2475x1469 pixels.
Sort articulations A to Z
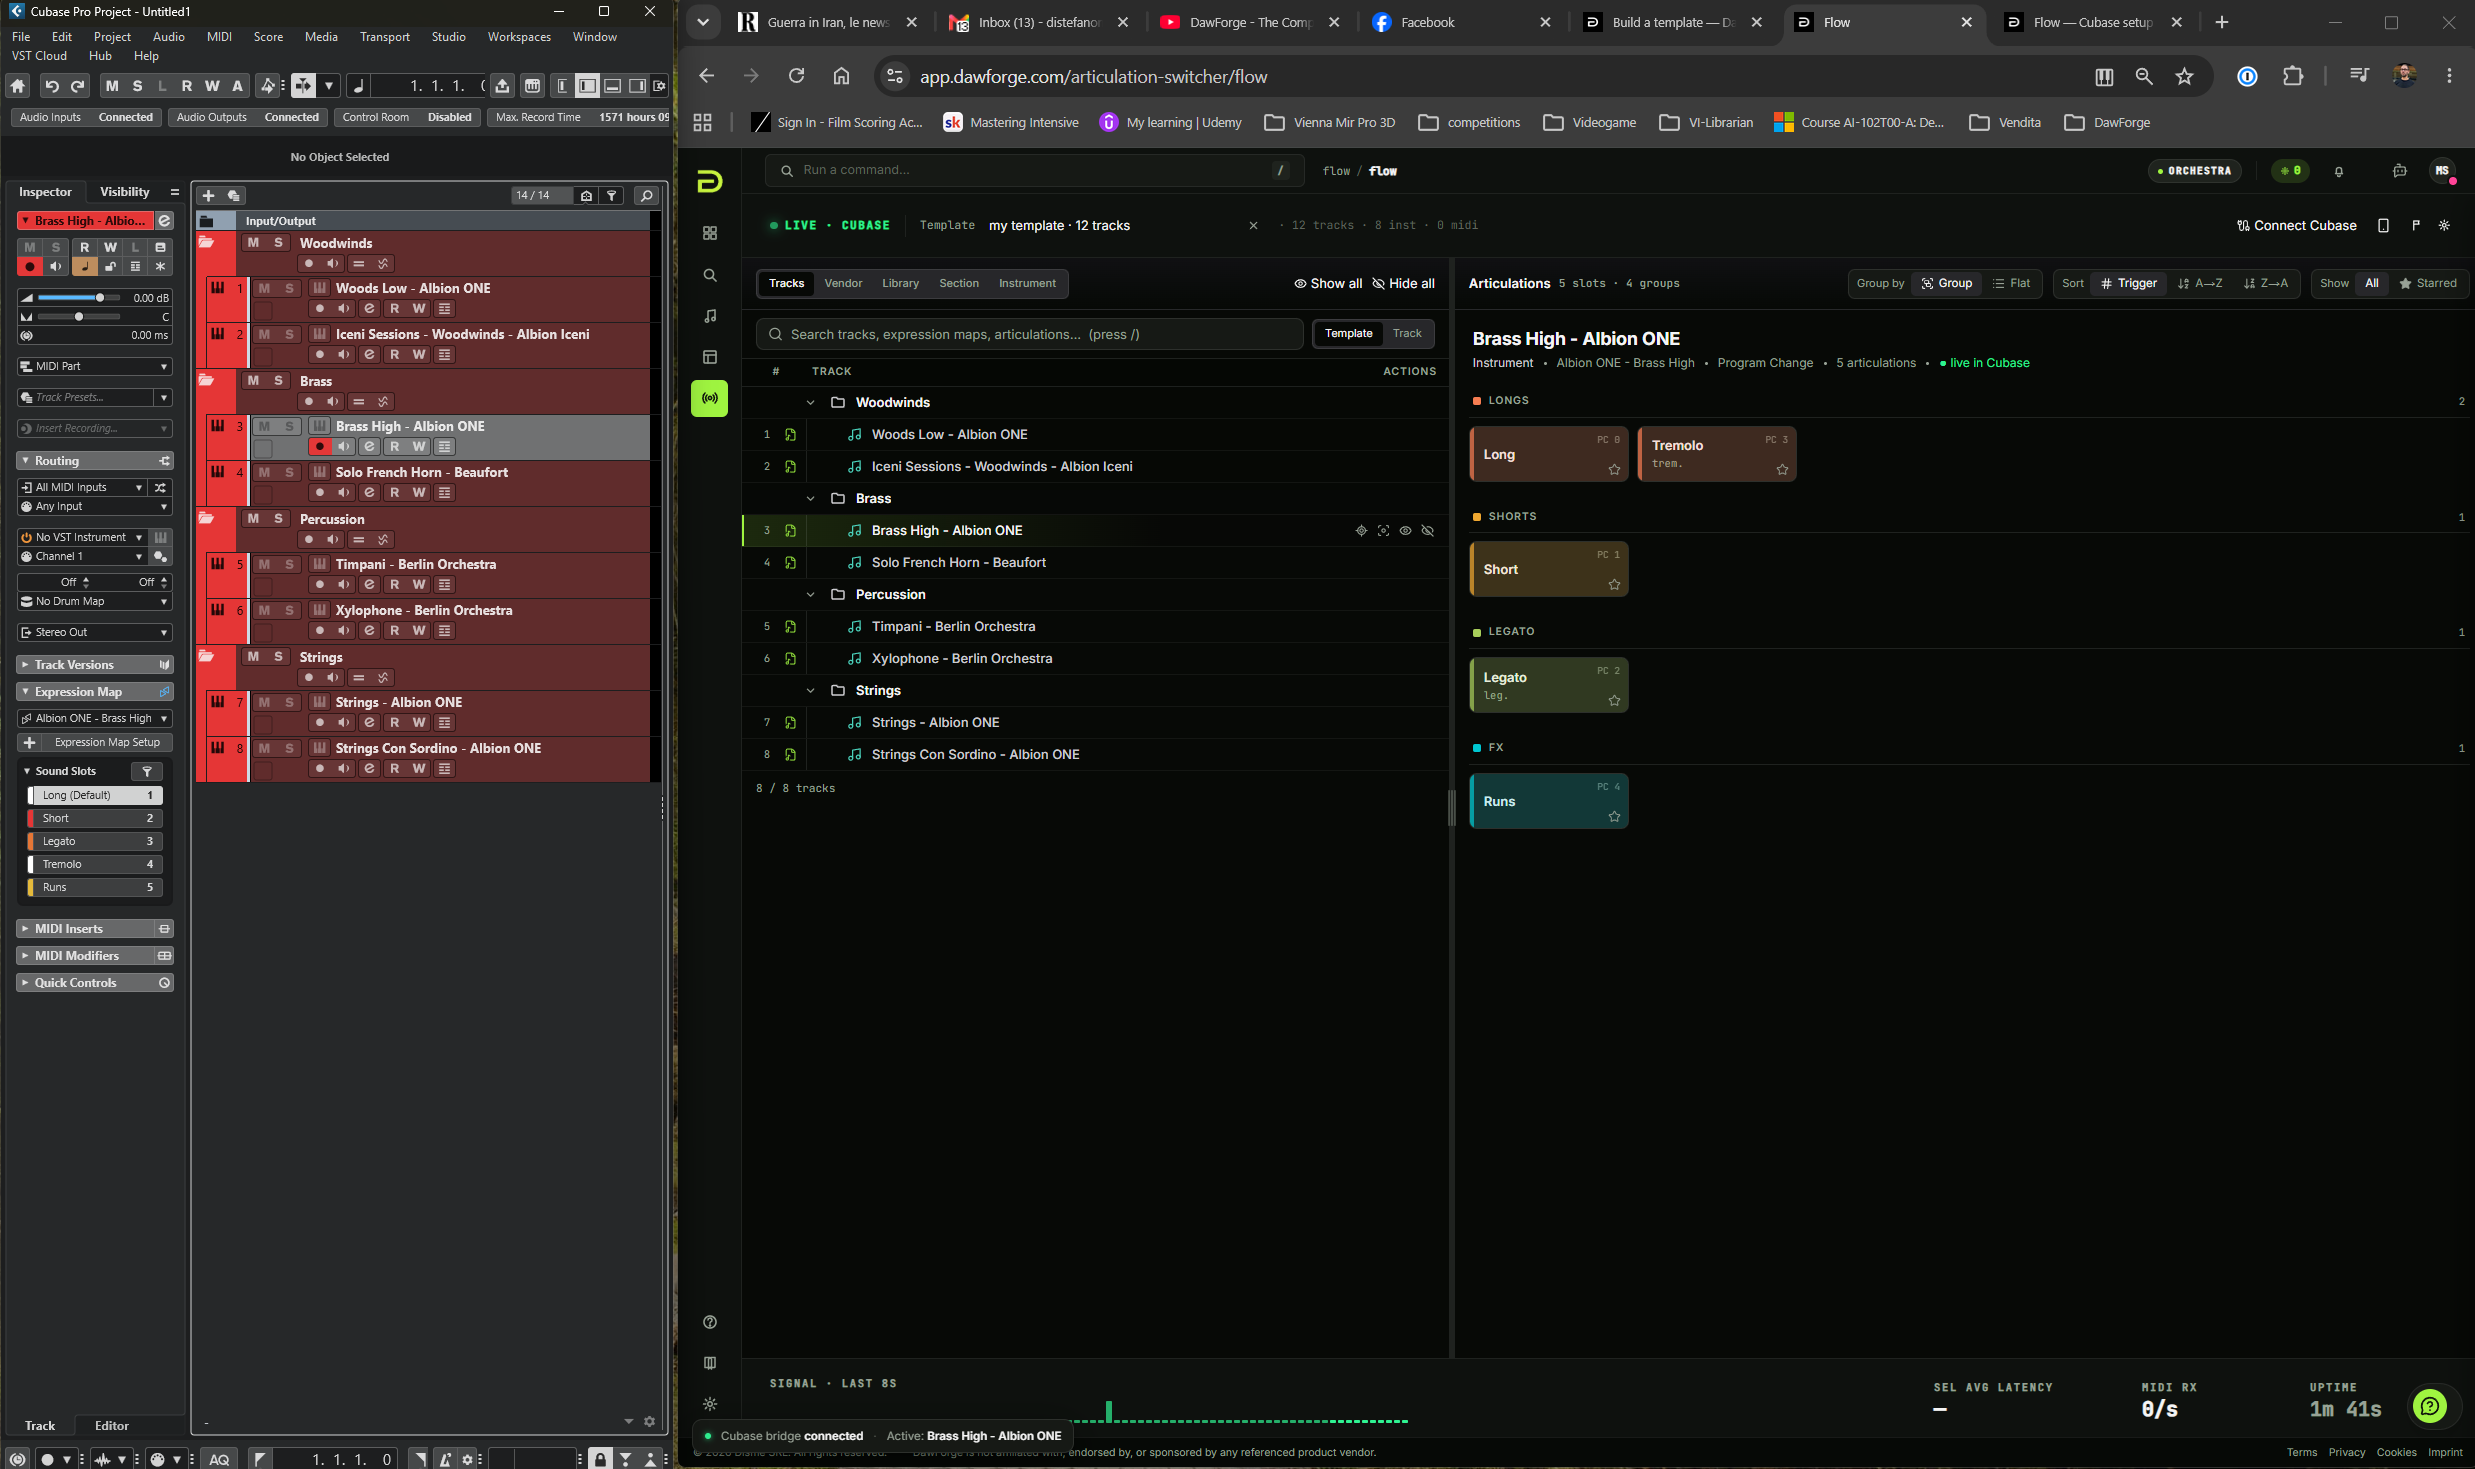2200,284
